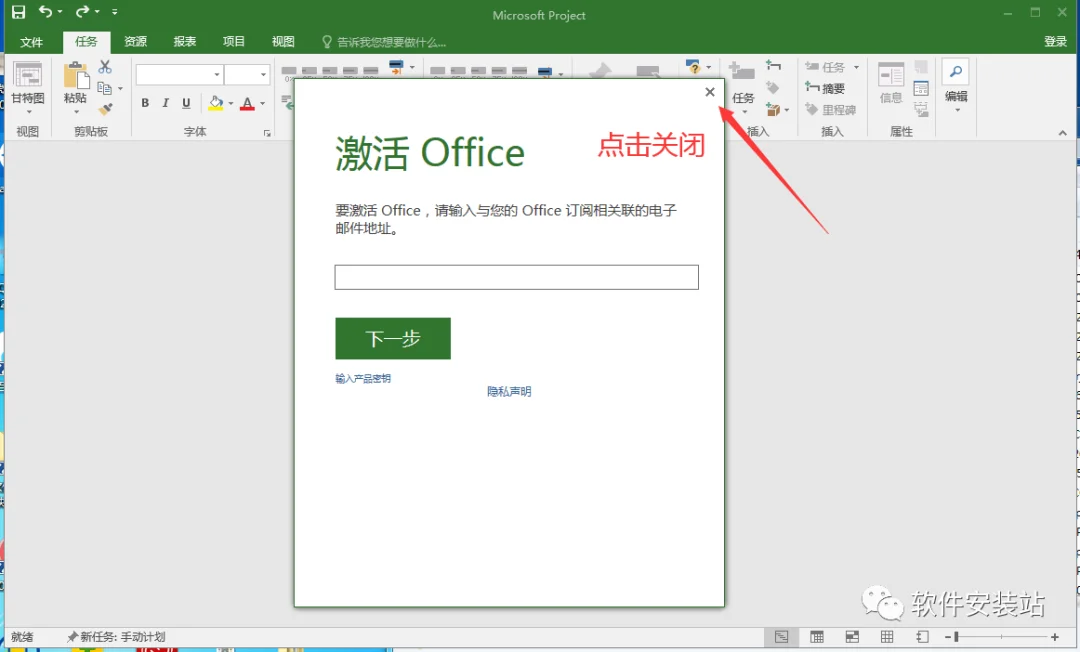The image size is (1080, 652).
Task: Open the 输入产品密钥 link
Action: point(363,379)
